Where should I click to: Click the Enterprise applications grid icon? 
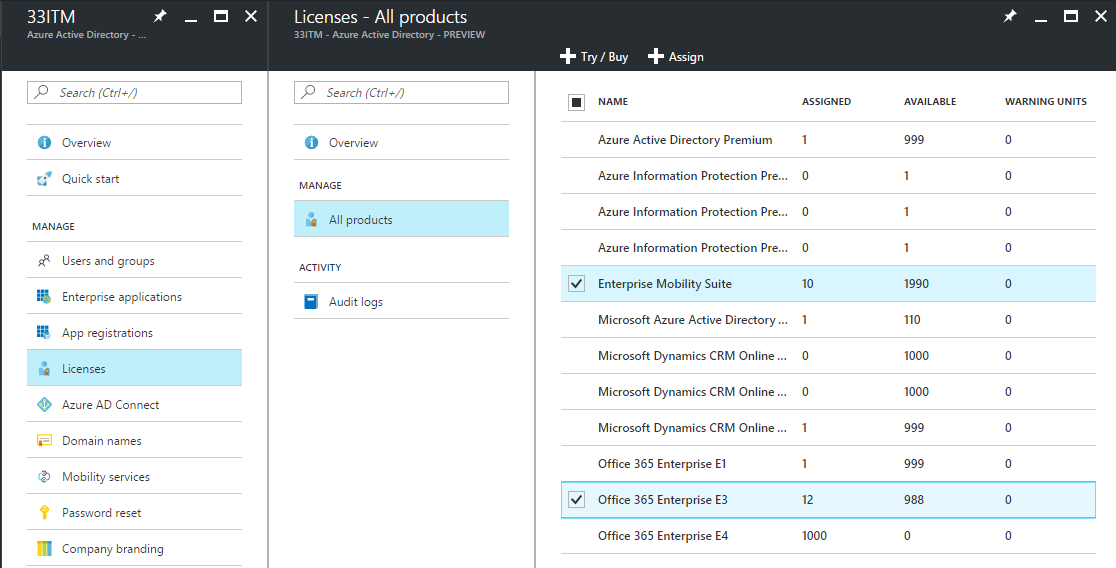[44, 297]
